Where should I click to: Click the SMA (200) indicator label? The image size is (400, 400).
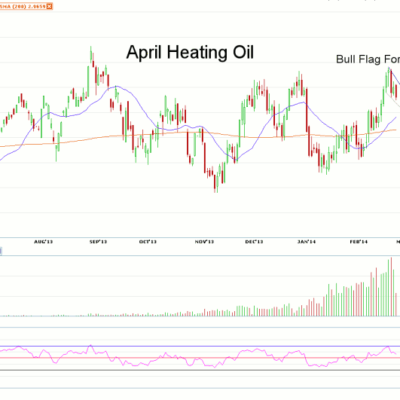point(23,6)
